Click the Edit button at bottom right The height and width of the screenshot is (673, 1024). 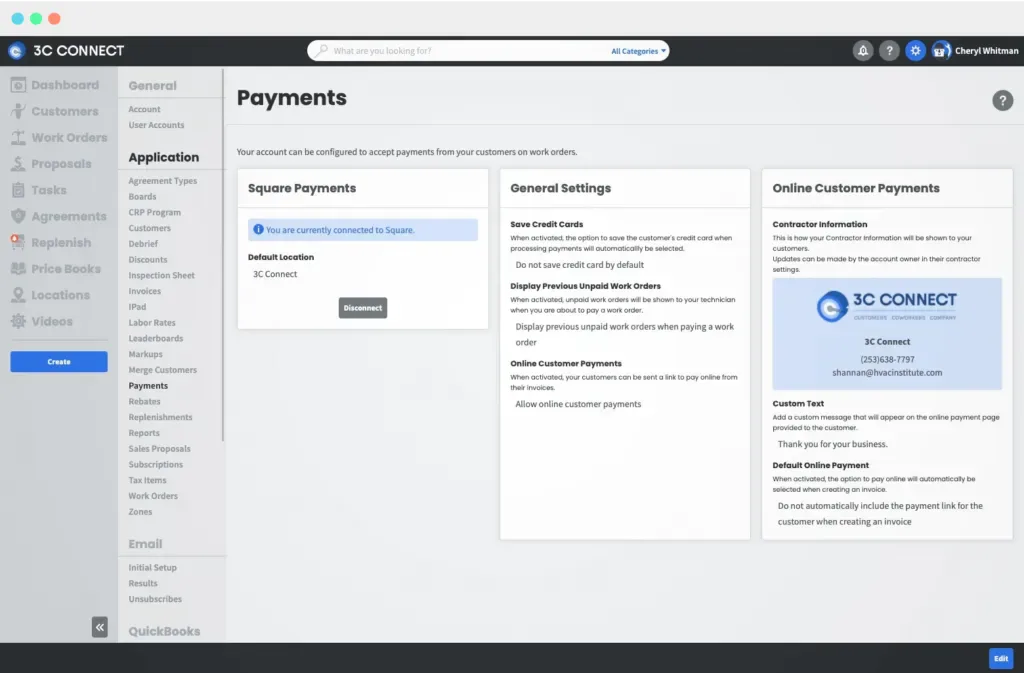tap(1000, 659)
